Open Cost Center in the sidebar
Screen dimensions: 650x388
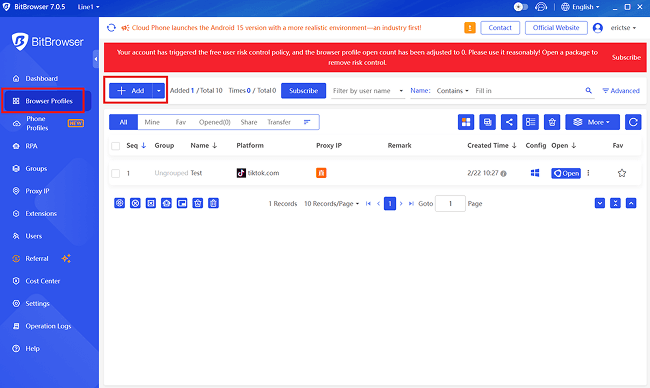tap(43, 281)
